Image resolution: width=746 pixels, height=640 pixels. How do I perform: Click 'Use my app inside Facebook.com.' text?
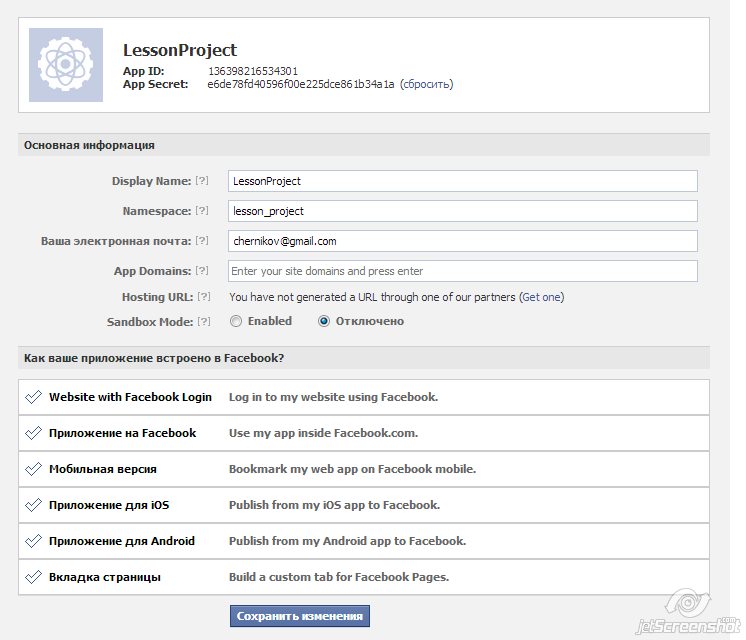(x=323, y=433)
